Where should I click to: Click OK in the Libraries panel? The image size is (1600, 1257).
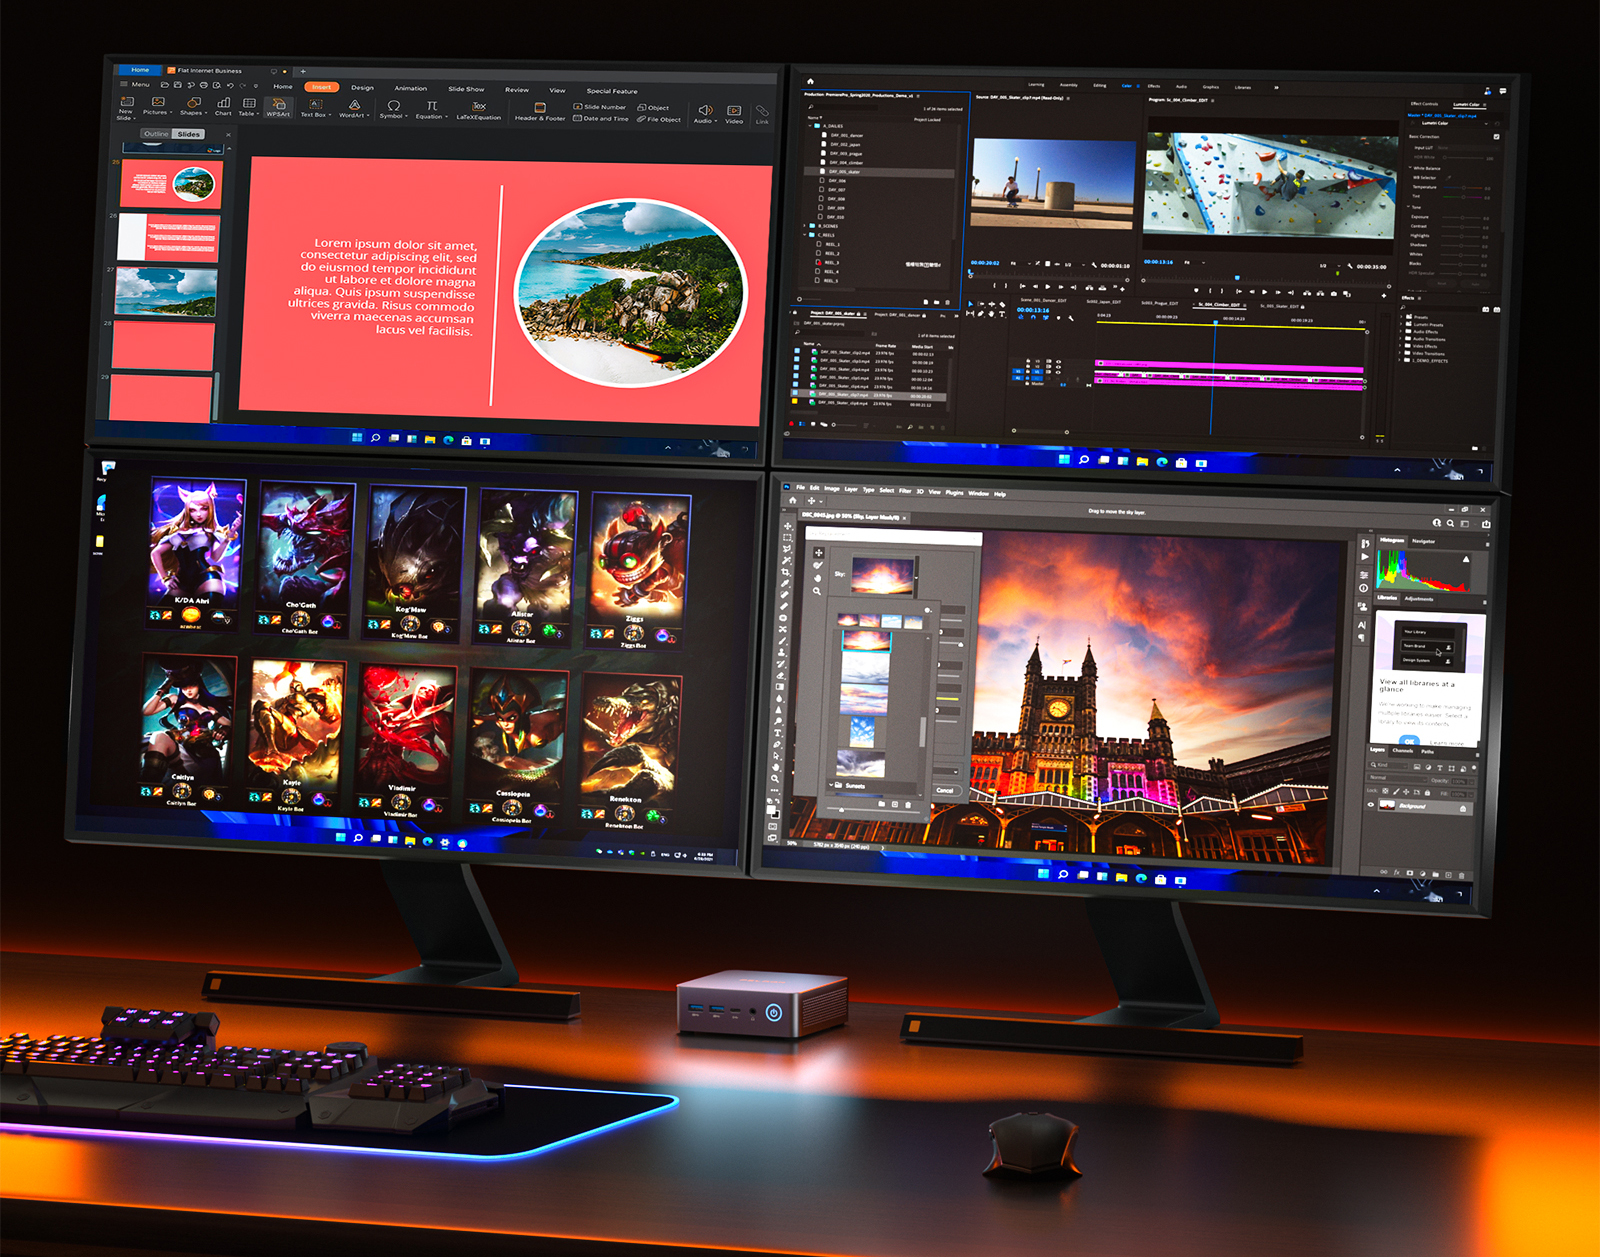pyautogui.click(x=1409, y=741)
